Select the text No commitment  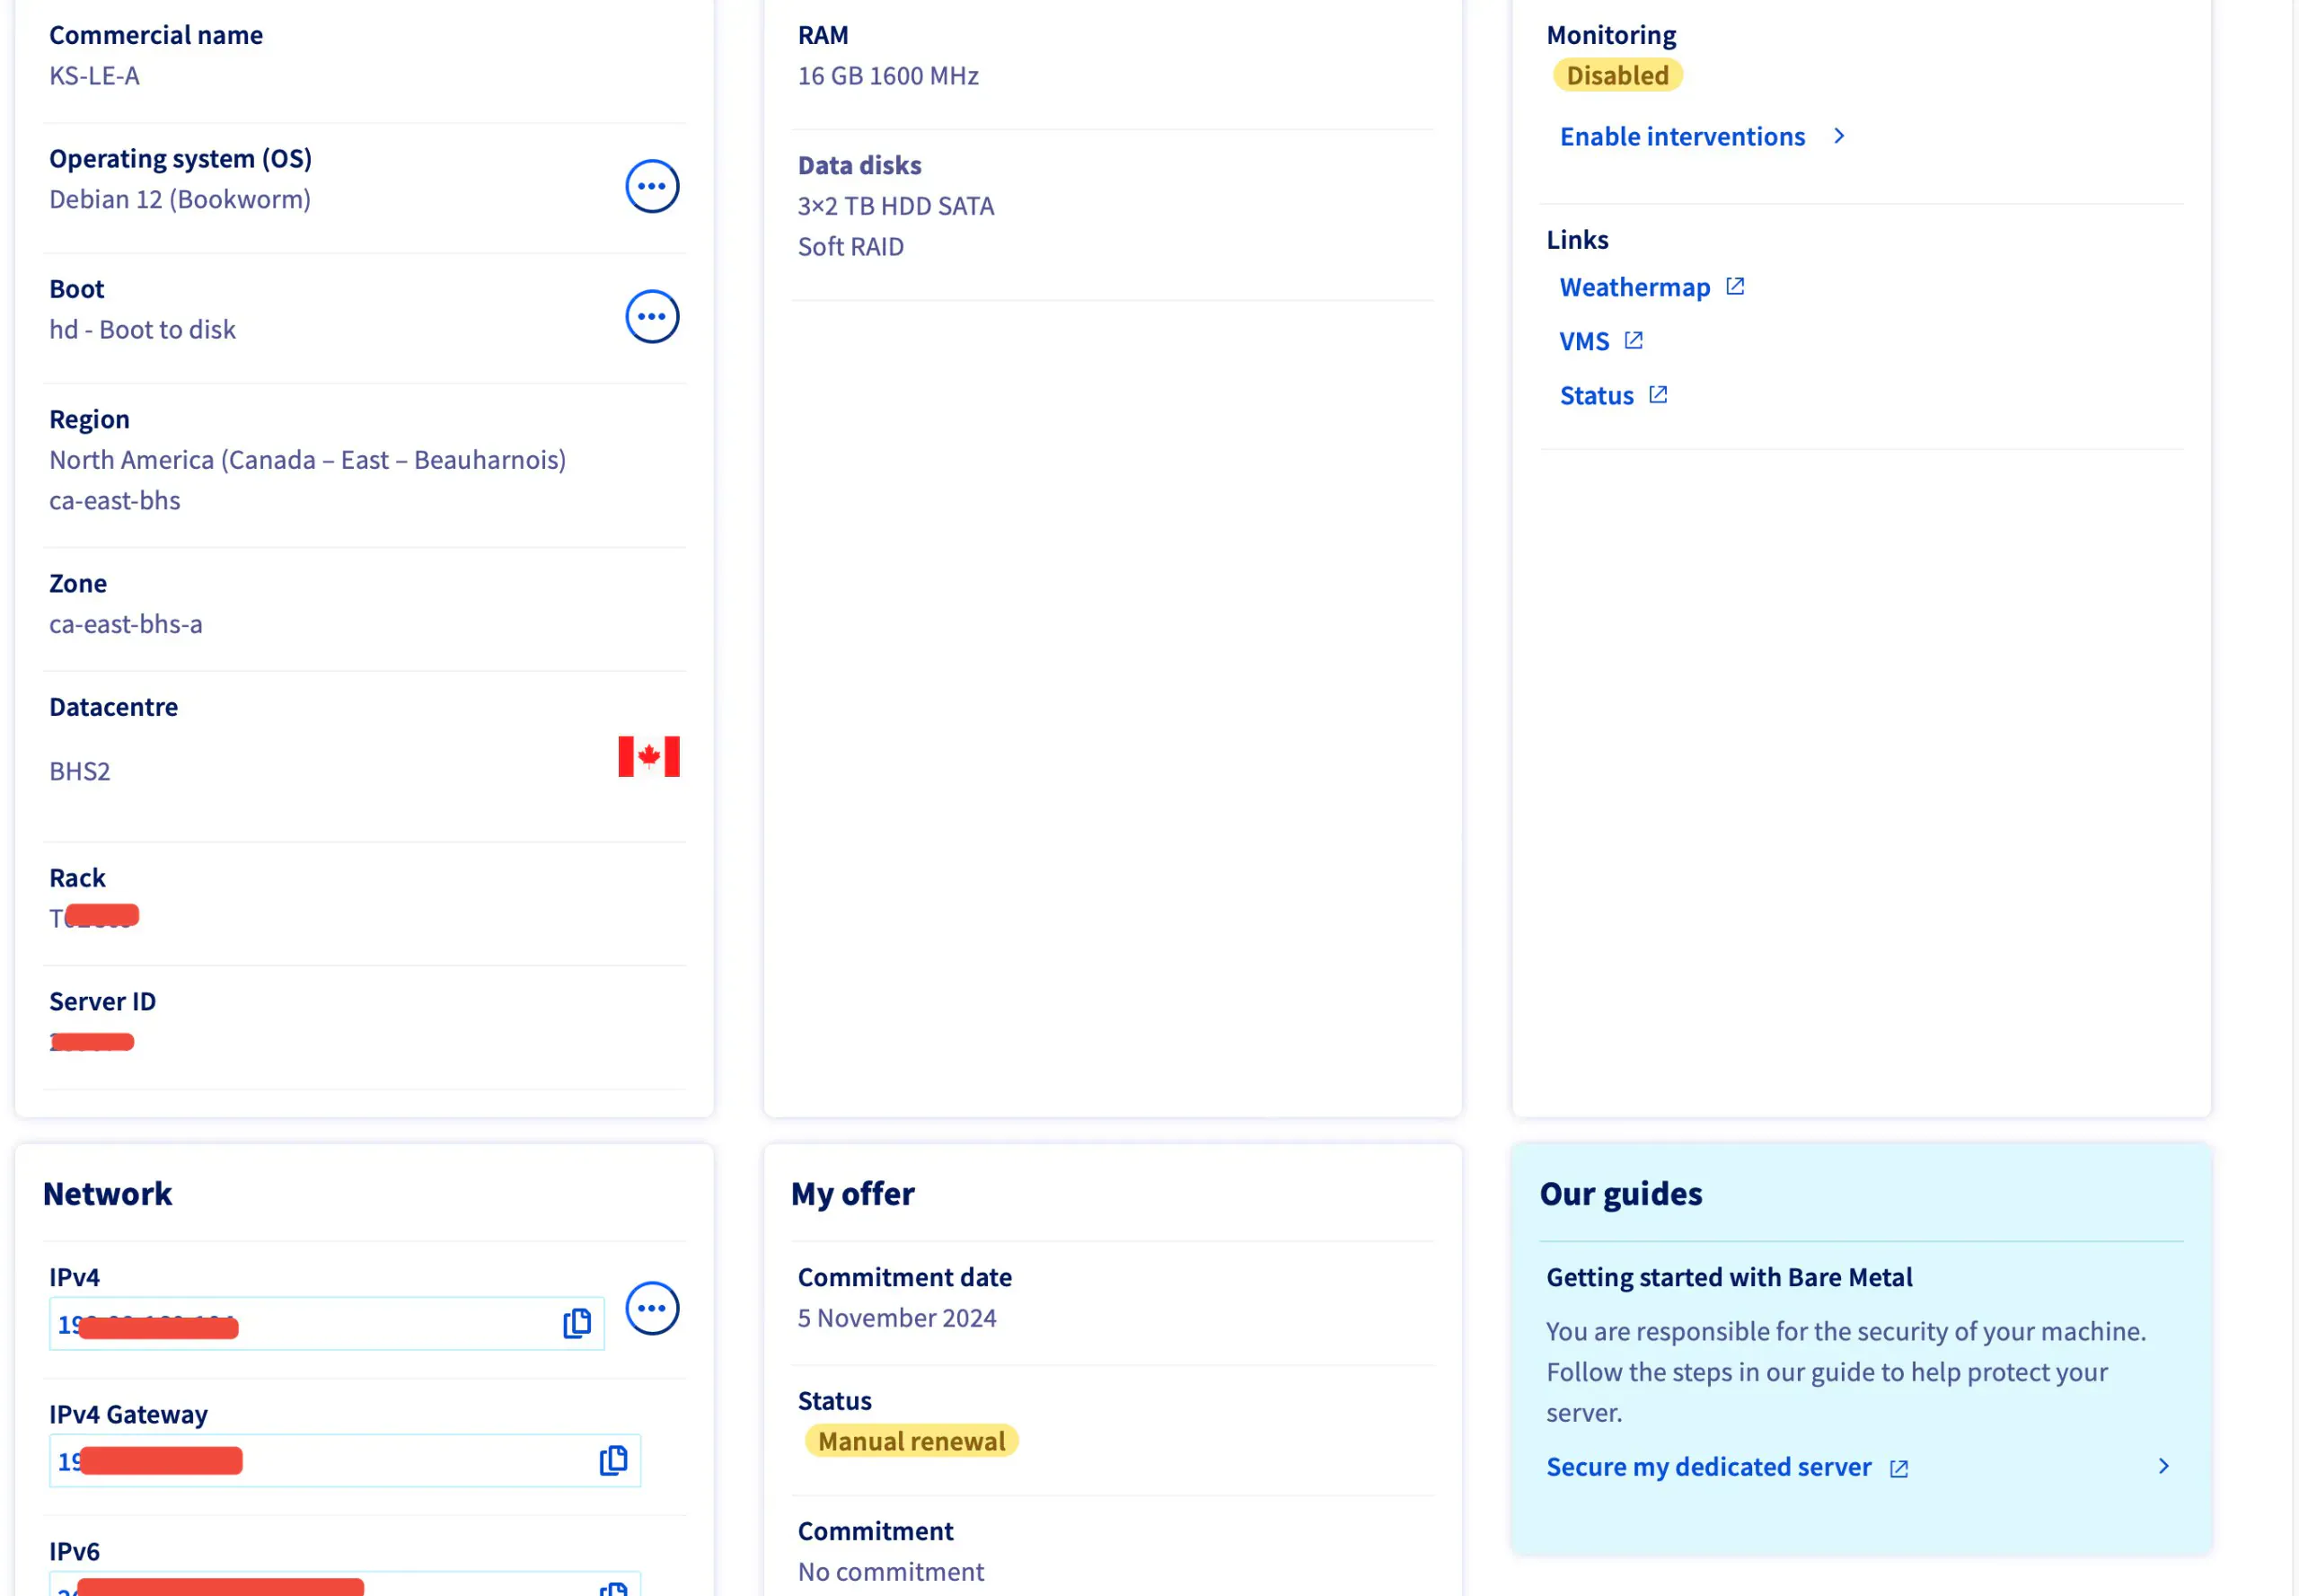pos(891,1572)
